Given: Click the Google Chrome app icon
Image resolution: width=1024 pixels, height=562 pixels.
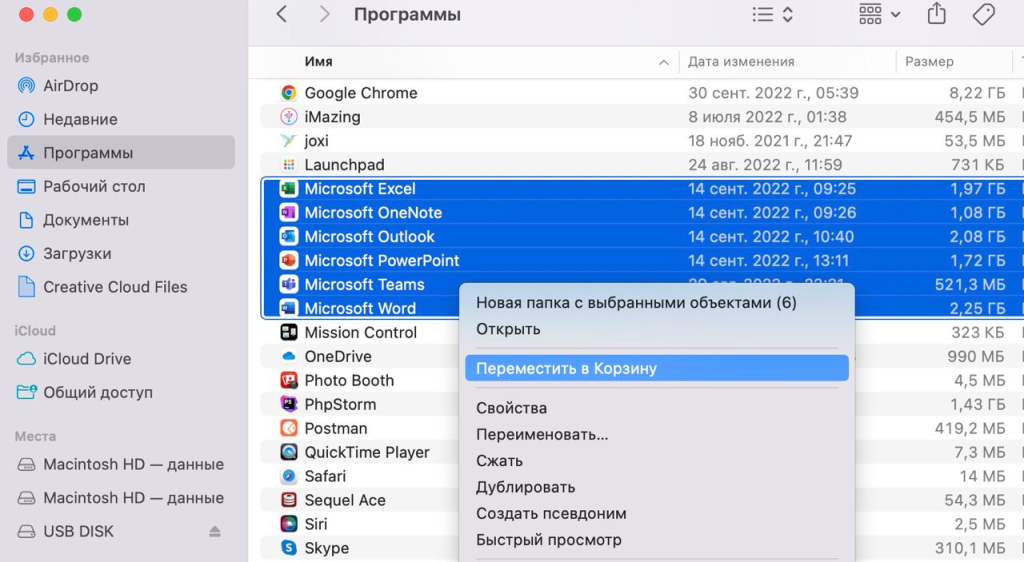Looking at the screenshot, I should [x=289, y=93].
